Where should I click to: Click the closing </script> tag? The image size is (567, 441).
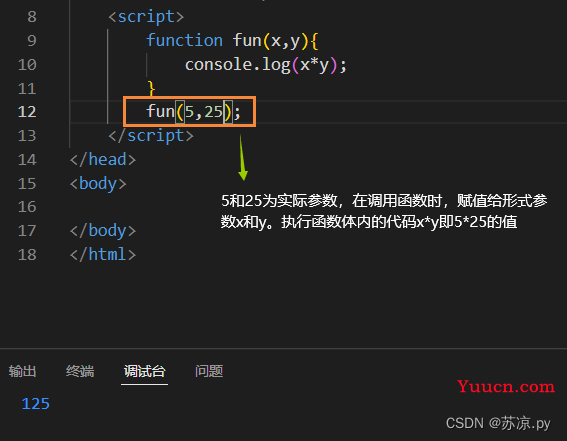click(x=151, y=136)
